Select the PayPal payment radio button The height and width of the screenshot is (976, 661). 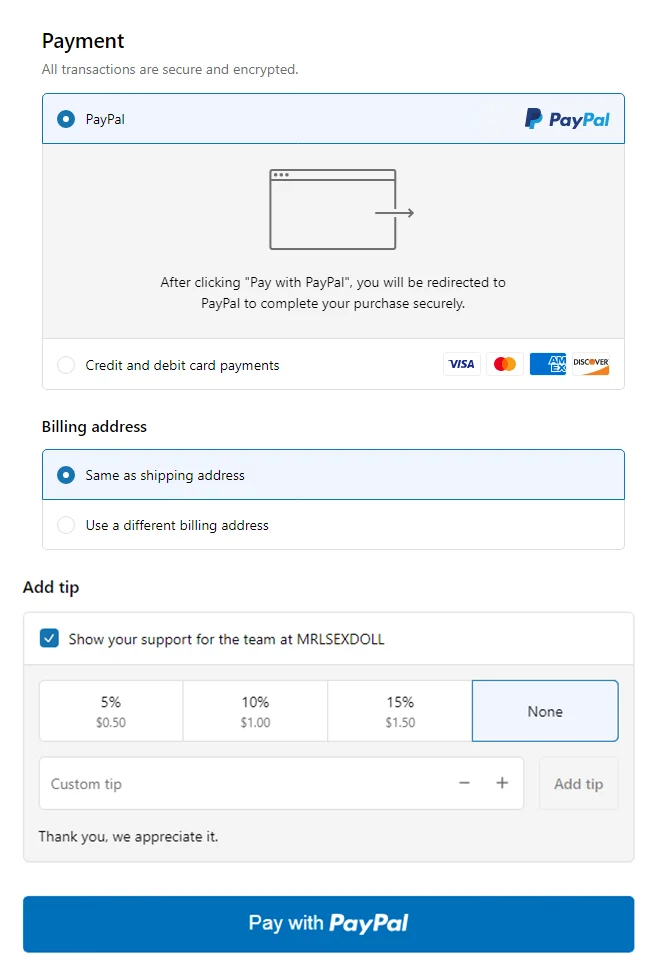tap(66, 119)
